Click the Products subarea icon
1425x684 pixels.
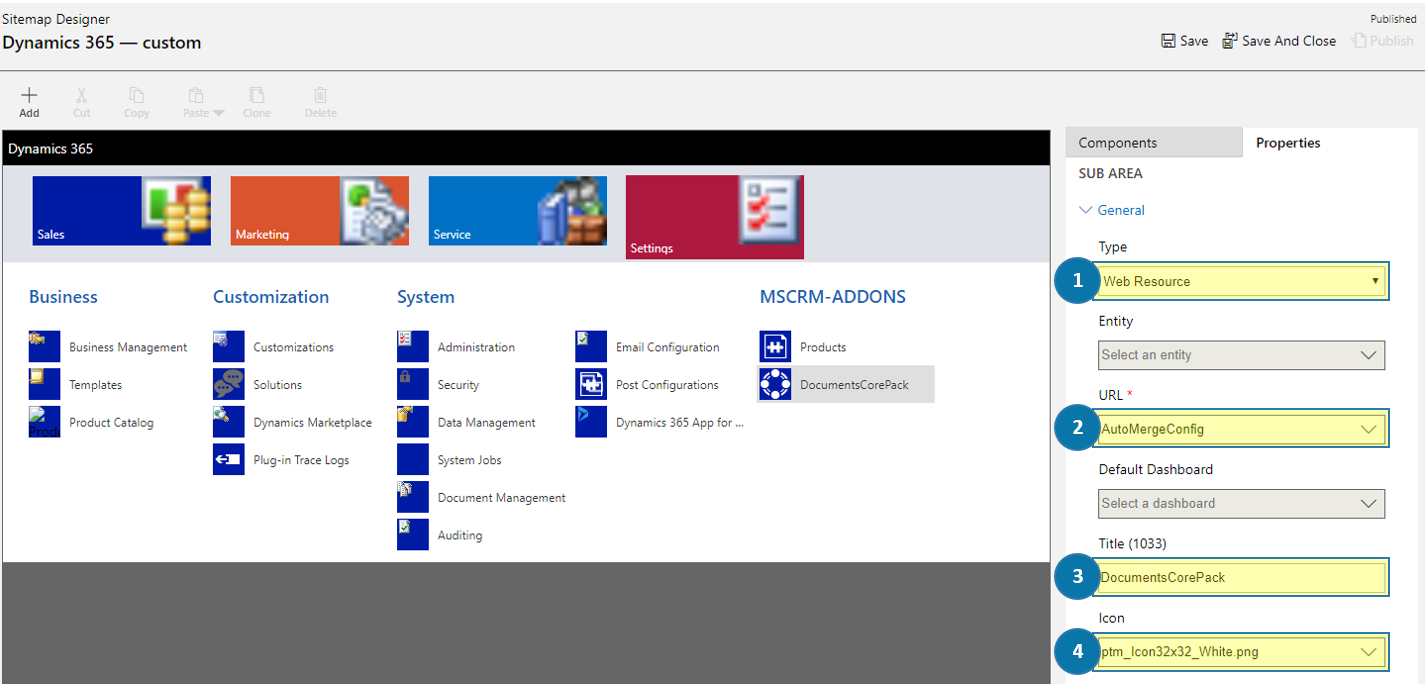(x=775, y=347)
